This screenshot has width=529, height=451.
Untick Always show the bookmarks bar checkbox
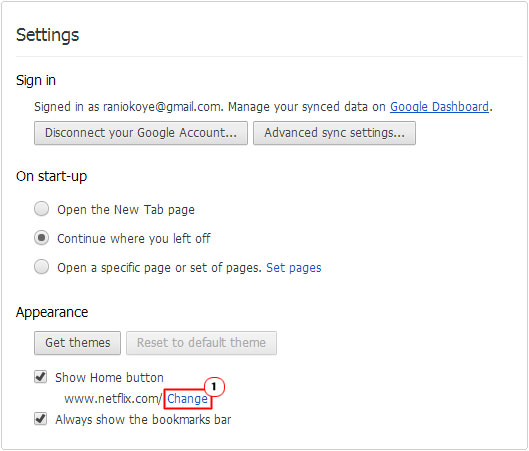click(x=41, y=419)
